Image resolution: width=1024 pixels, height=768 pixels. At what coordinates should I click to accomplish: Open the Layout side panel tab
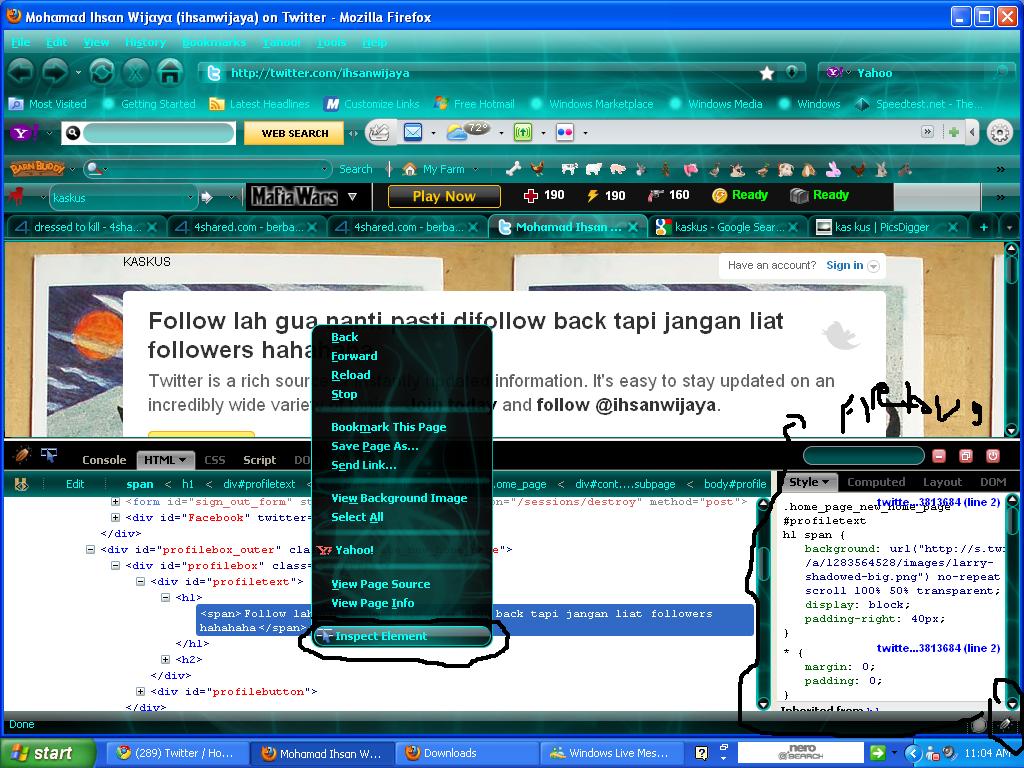coord(942,482)
